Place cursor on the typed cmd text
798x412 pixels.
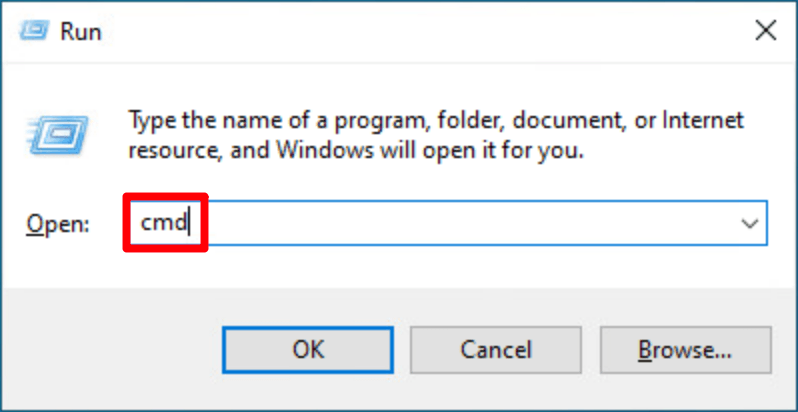tap(164, 223)
